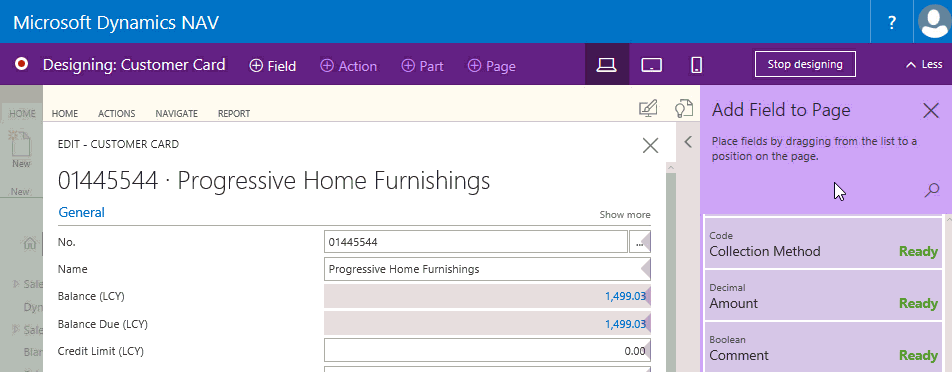Open the HOME tab on Customer Card
This screenshot has width=952, height=372.
click(64, 113)
